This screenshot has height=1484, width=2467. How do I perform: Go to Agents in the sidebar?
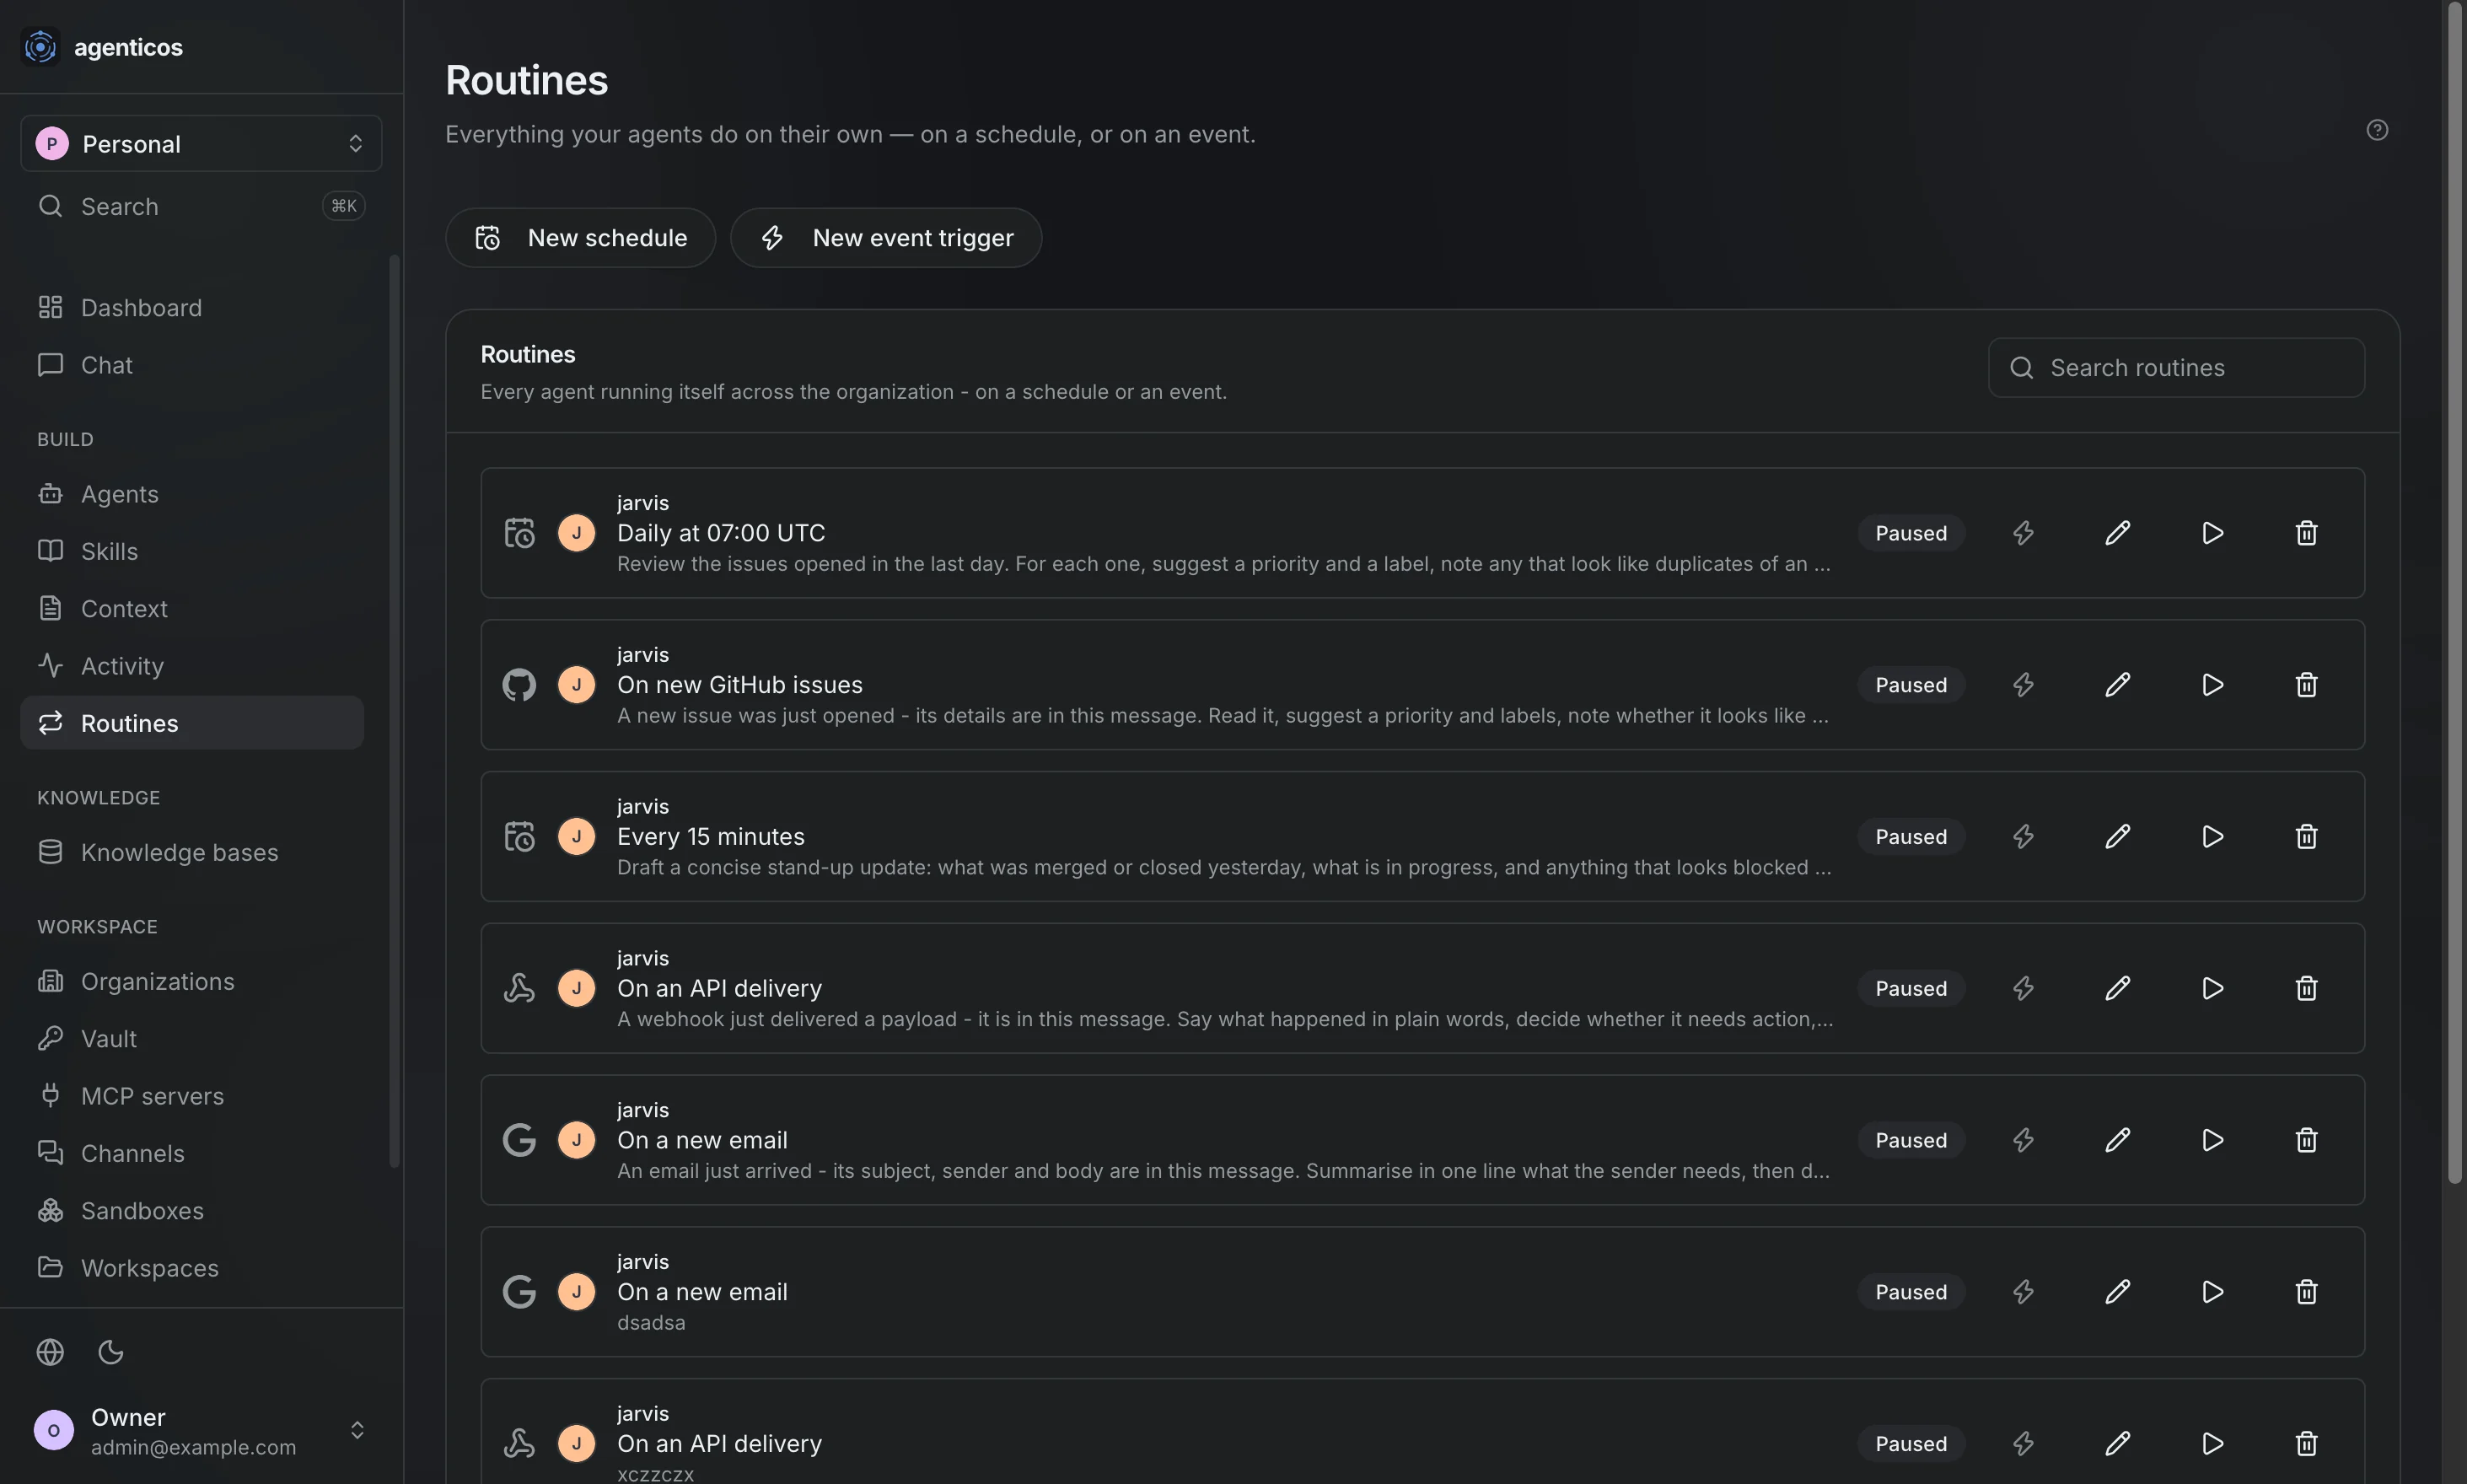[x=192, y=494]
